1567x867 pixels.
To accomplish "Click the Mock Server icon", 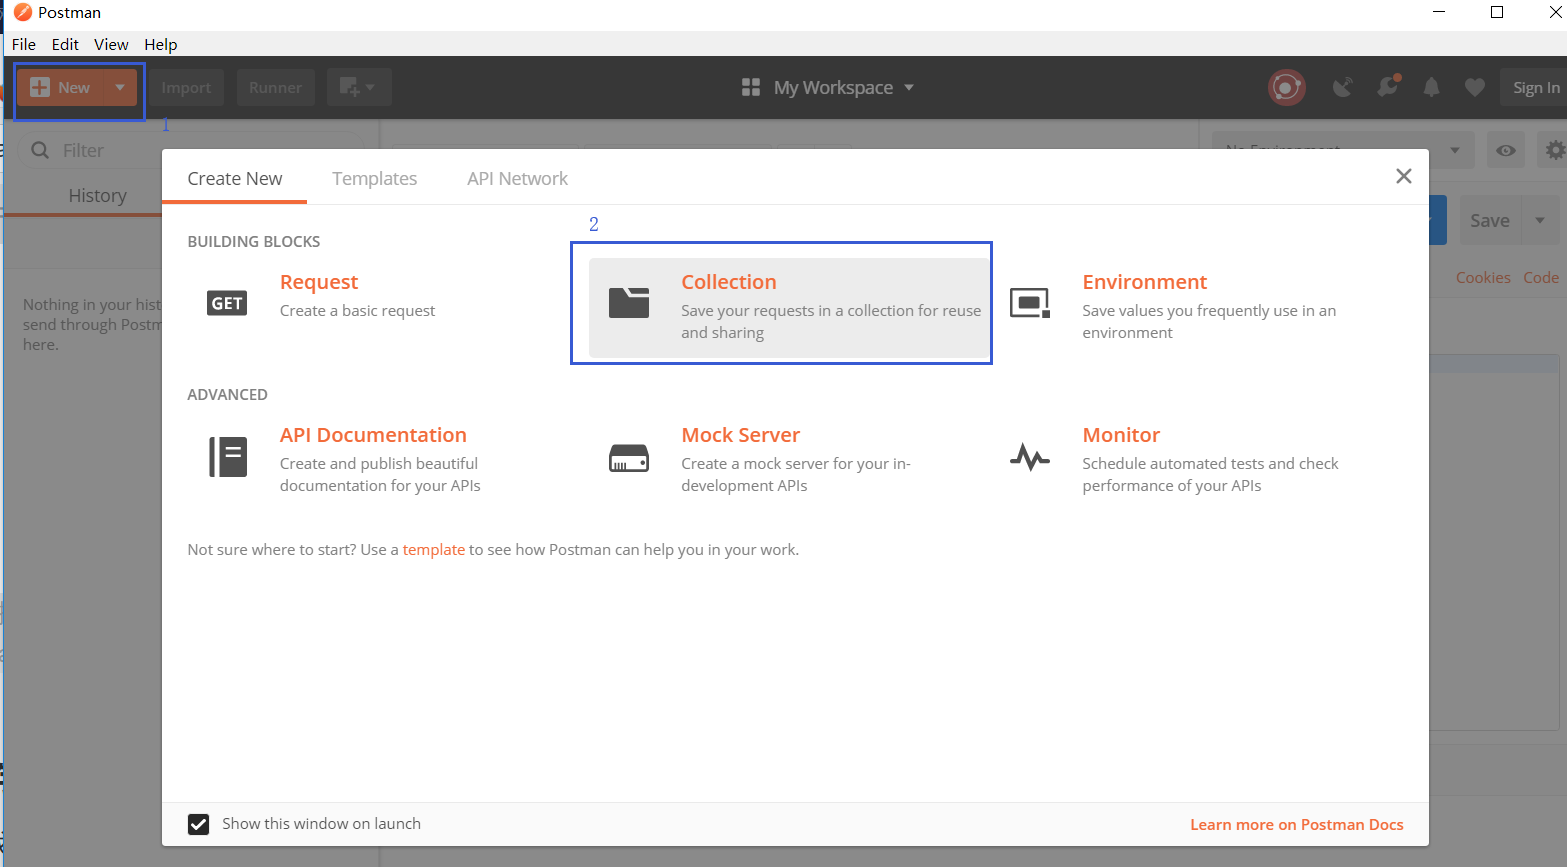I will pos(629,458).
